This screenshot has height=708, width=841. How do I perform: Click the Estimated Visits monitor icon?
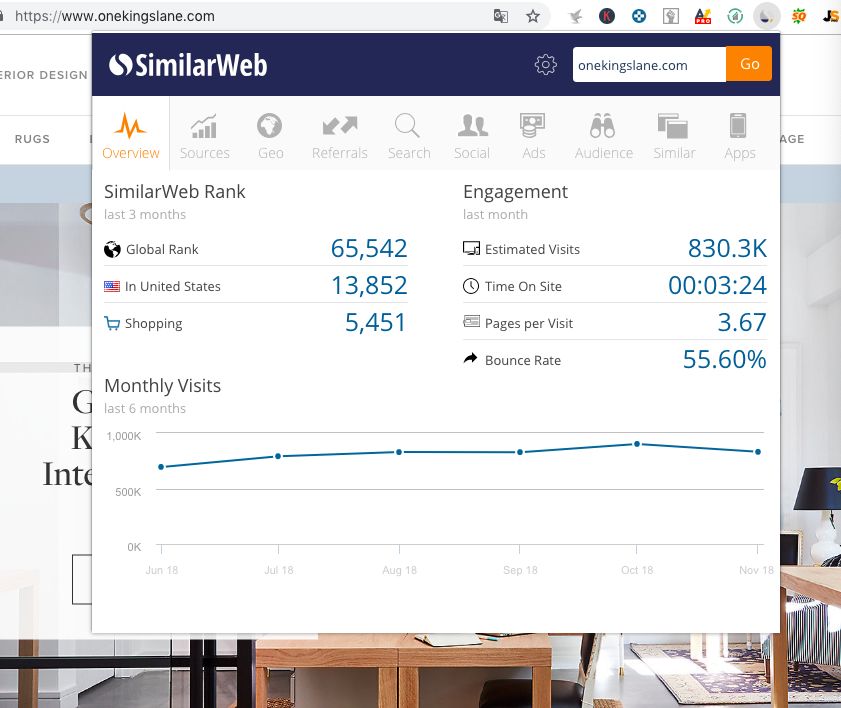[471, 248]
